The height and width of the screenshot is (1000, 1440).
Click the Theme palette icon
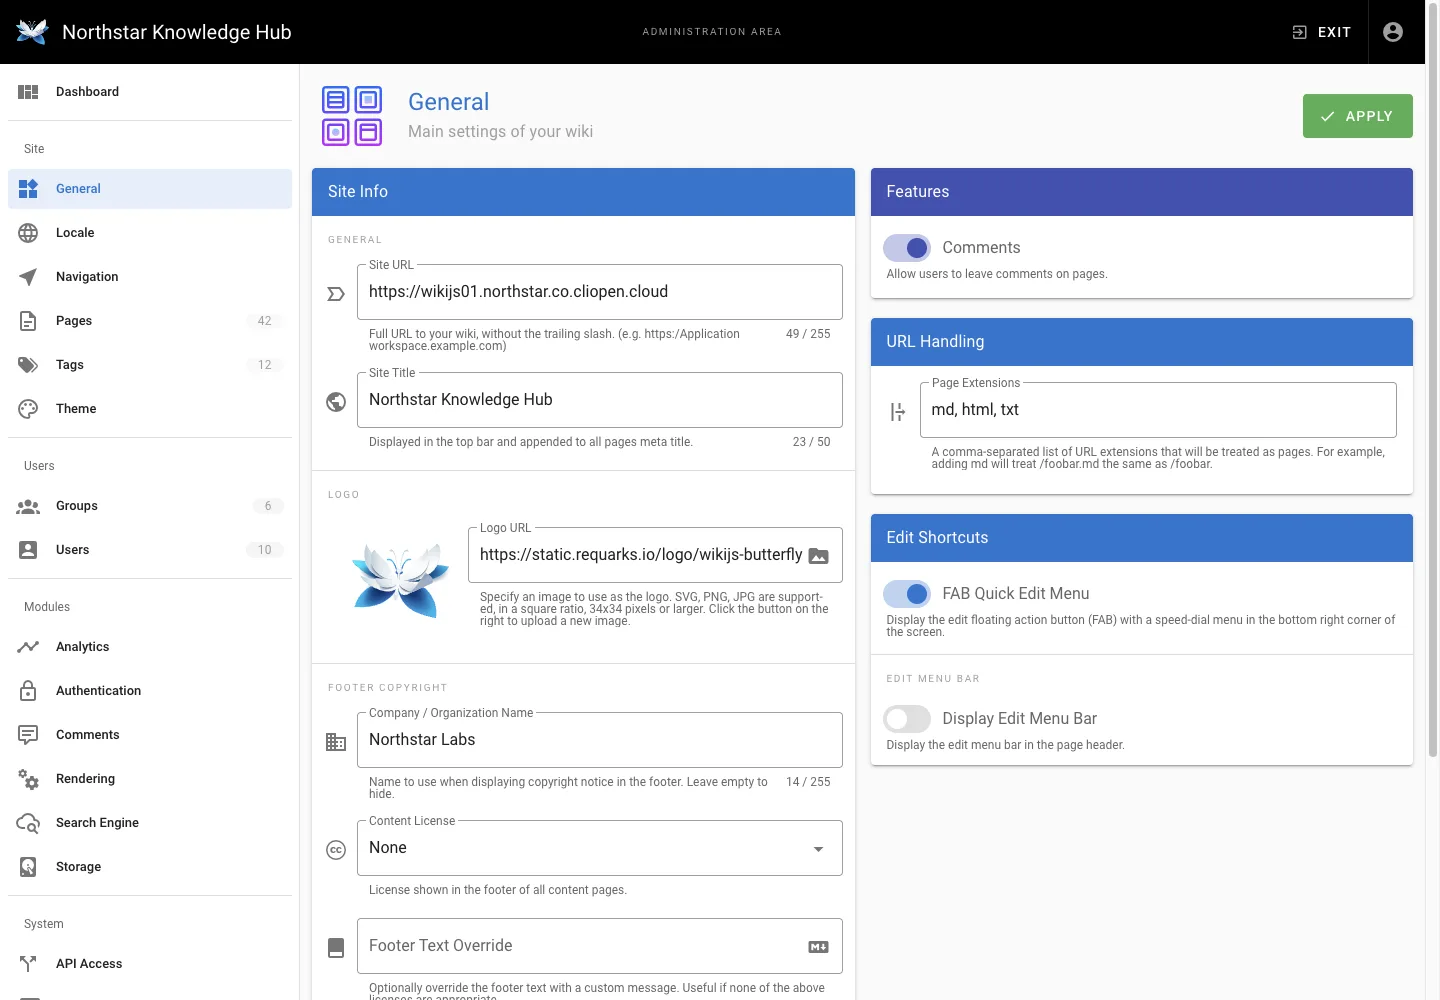pos(28,409)
